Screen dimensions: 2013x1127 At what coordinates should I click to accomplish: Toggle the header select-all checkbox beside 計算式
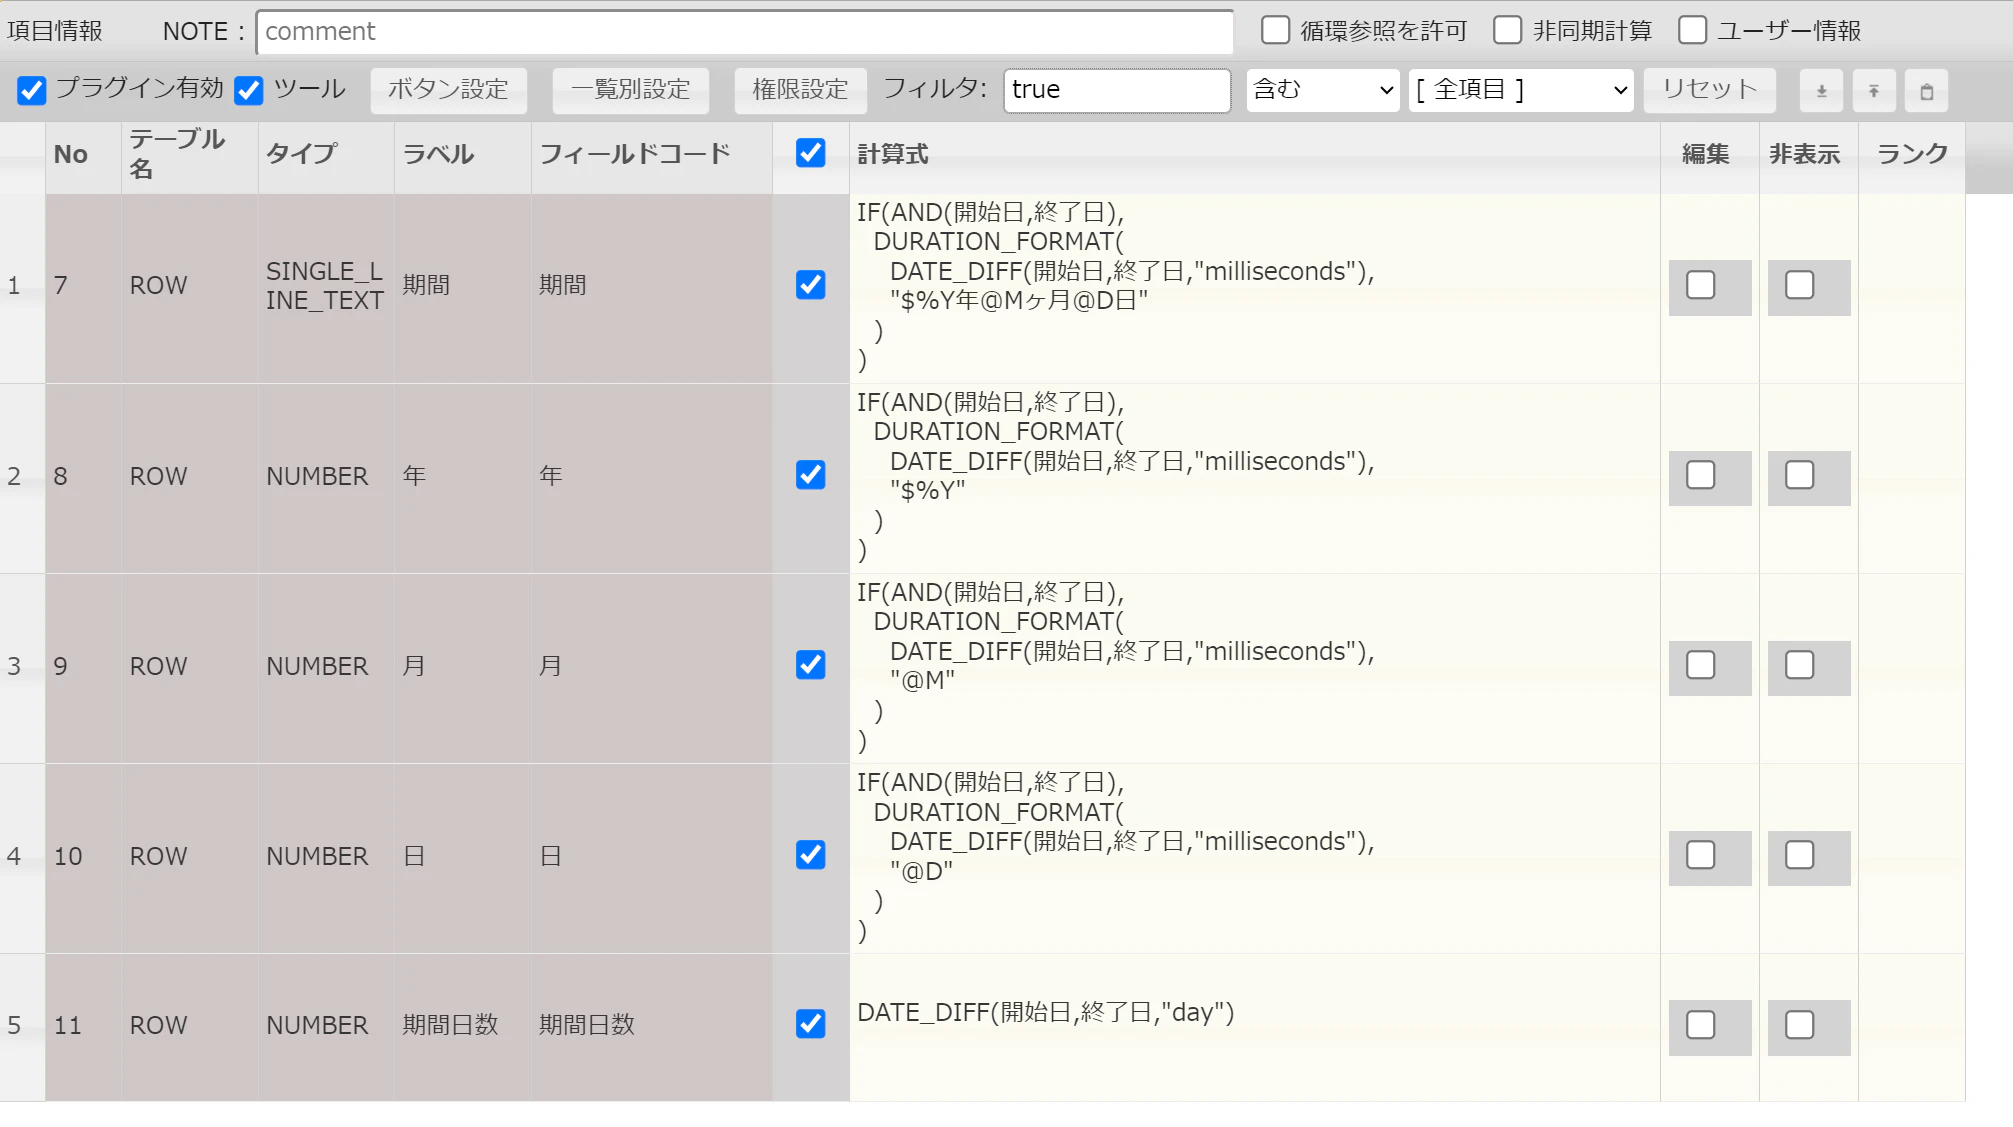click(x=811, y=153)
